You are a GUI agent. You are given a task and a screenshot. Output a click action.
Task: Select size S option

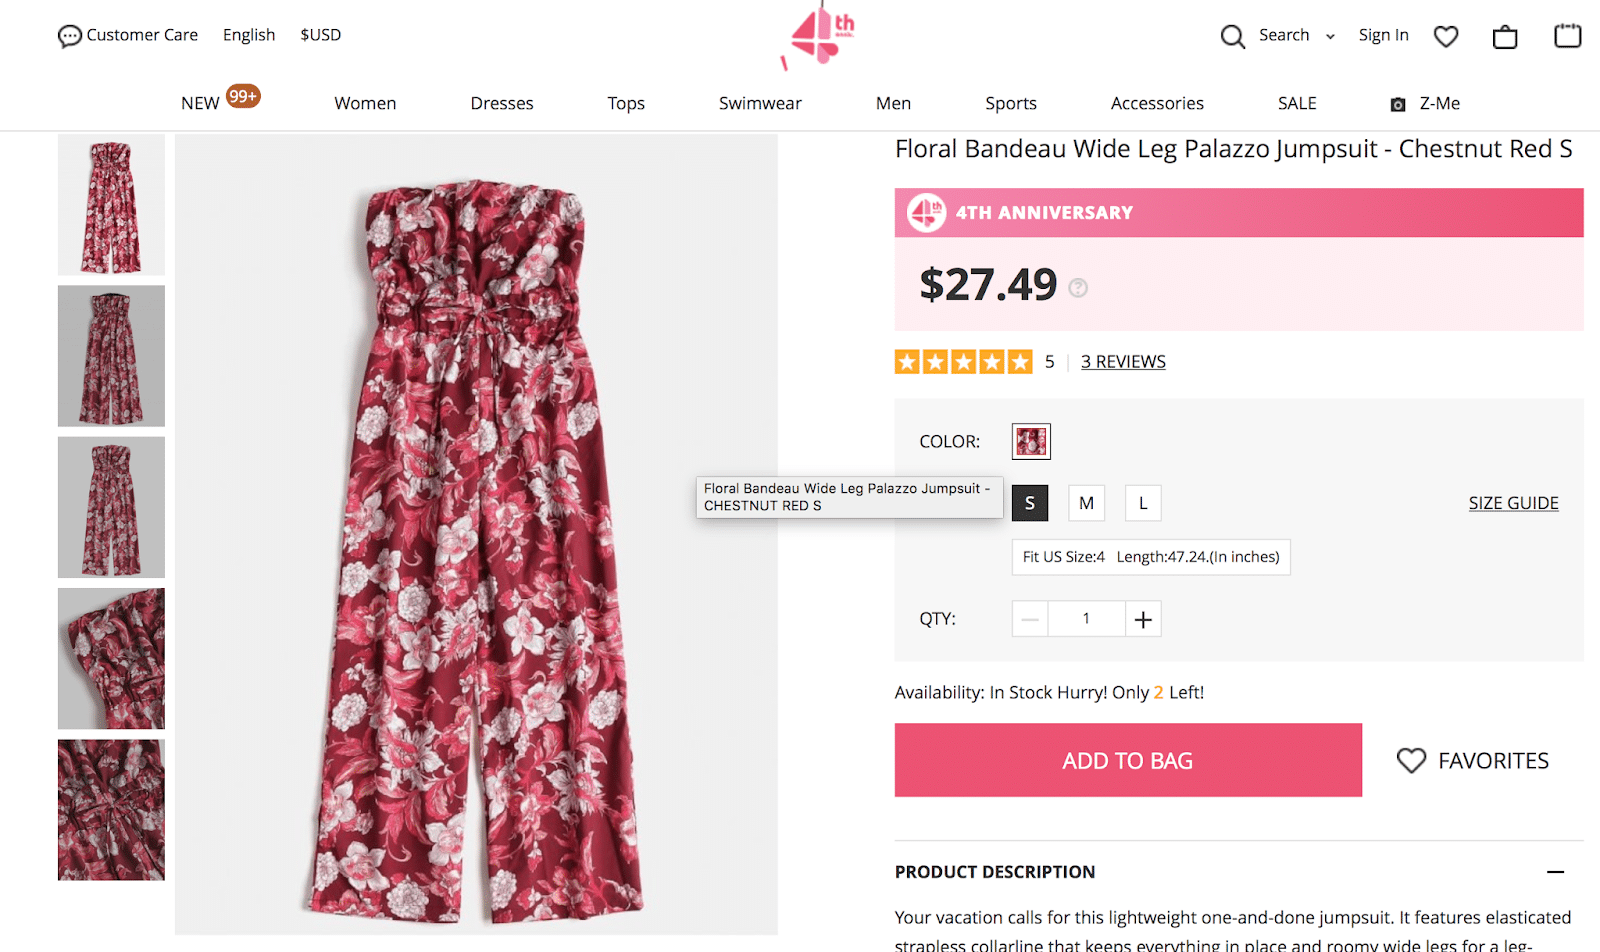click(1030, 503)
